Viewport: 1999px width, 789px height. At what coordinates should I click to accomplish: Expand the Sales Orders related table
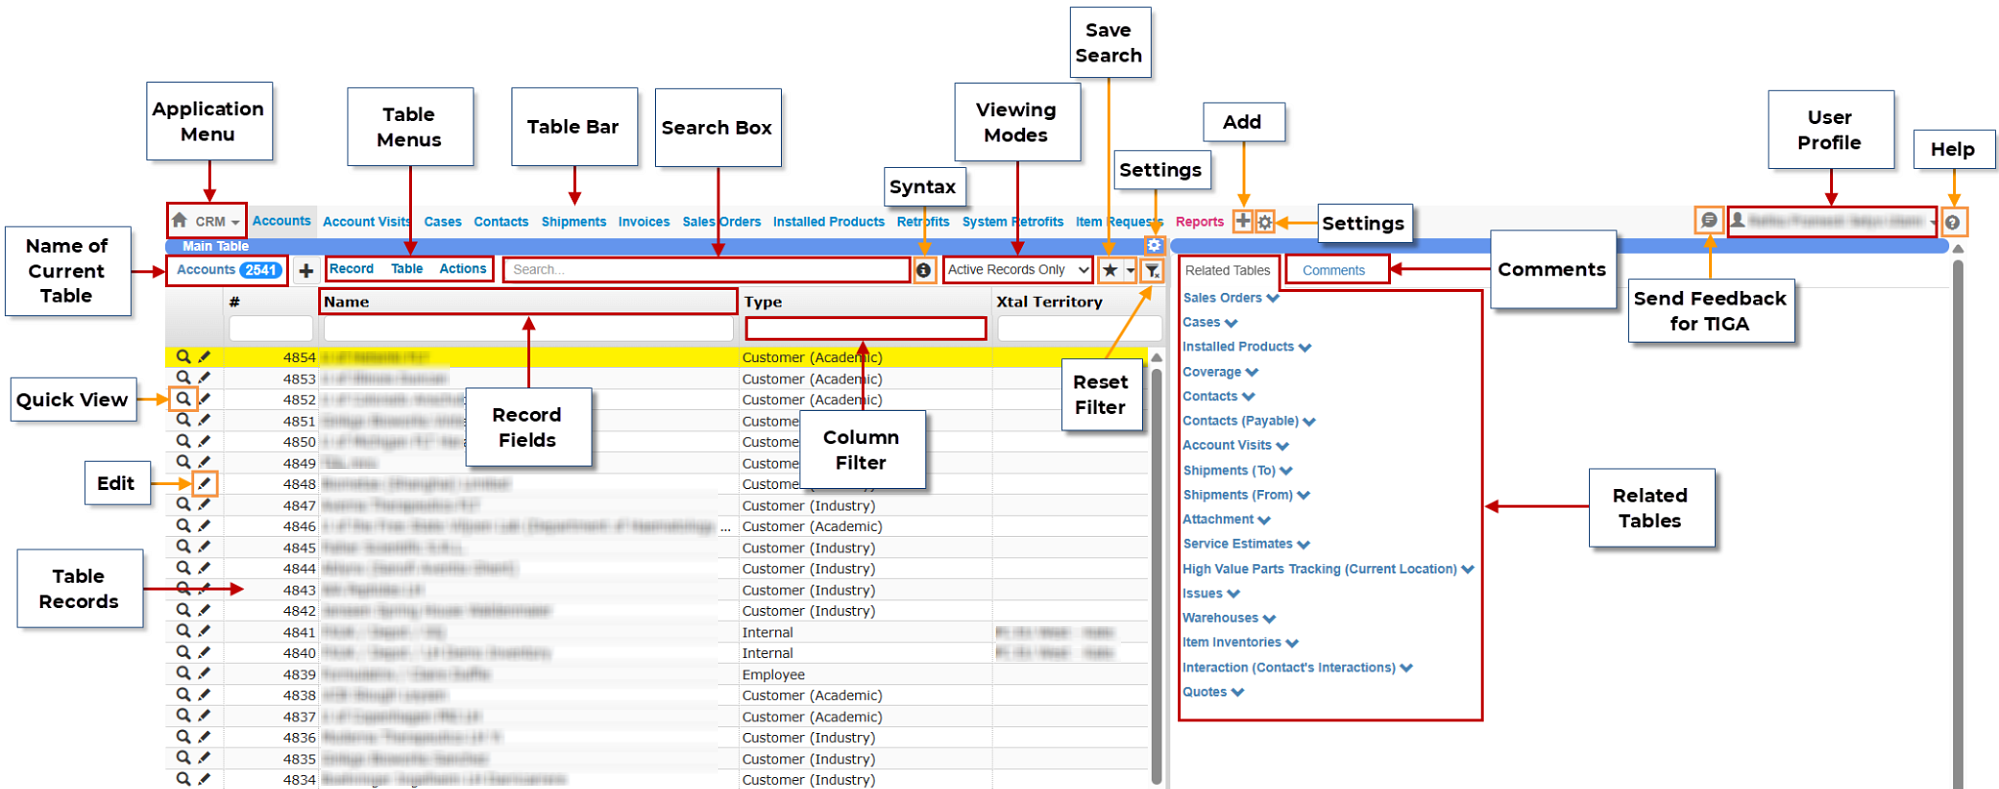click(x=1230, y=298)
